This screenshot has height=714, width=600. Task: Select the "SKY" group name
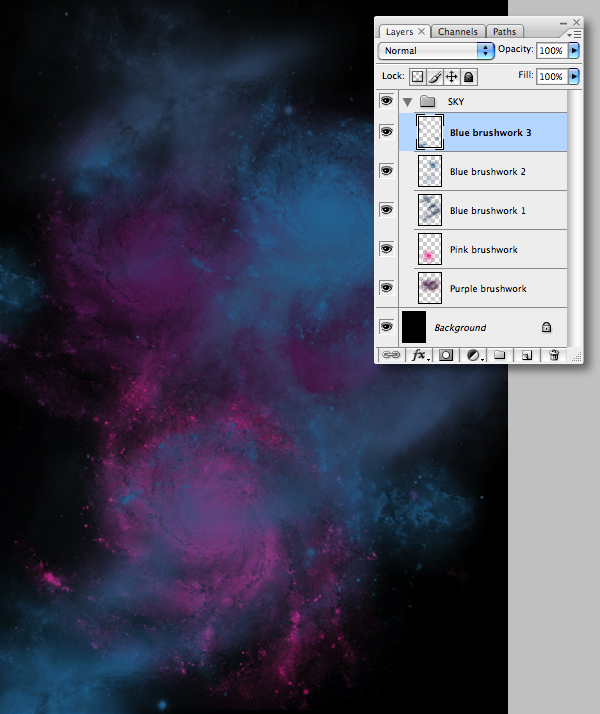click(456, 102)
